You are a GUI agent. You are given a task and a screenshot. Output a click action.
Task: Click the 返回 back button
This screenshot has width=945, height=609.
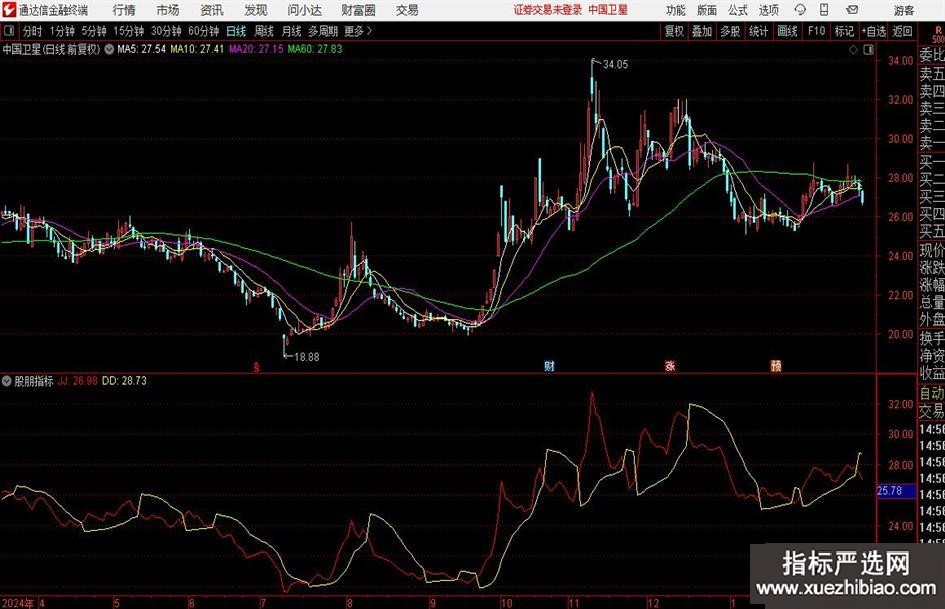[x=902, y=31]
